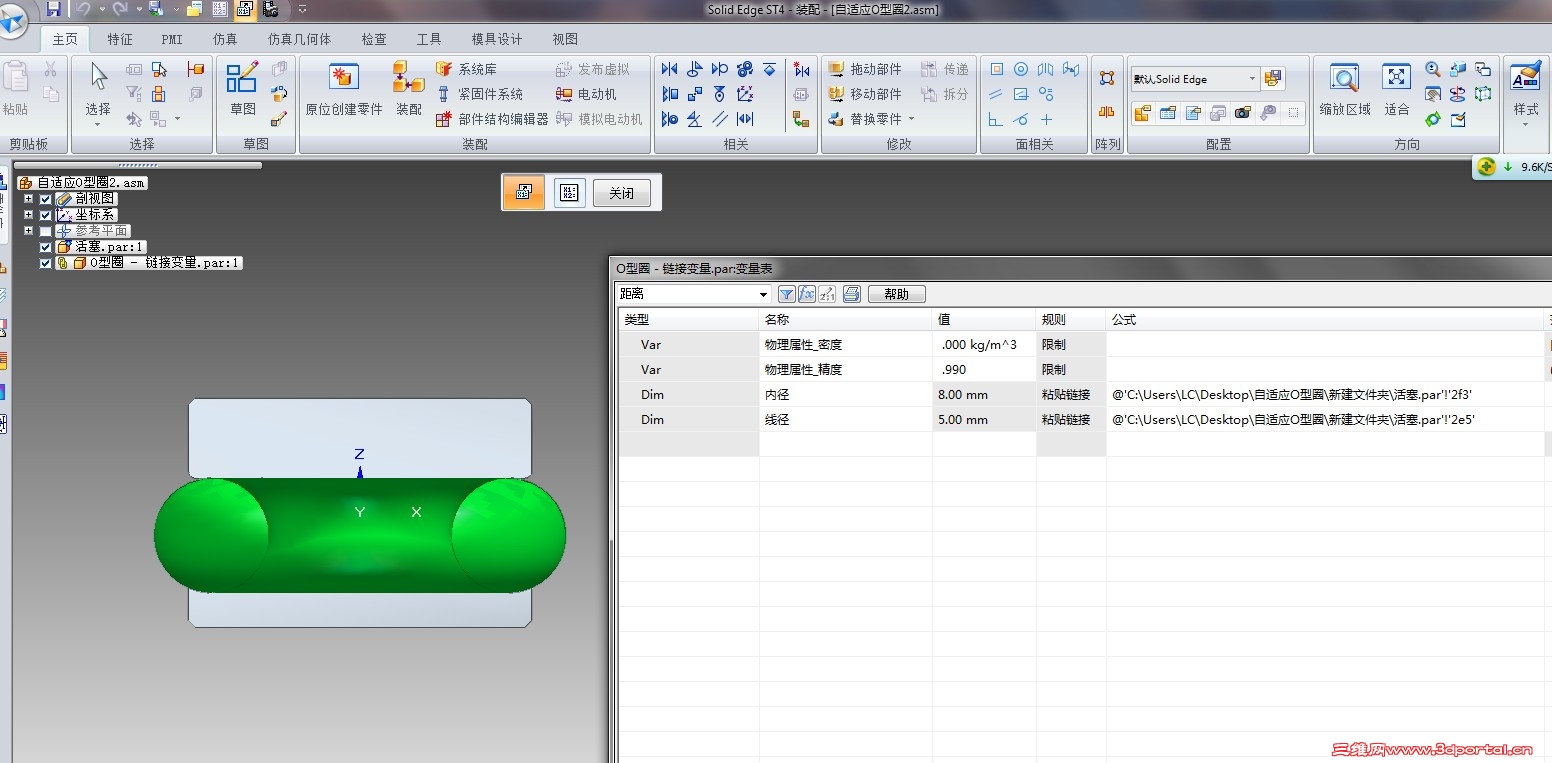Switch to the 工具 ribbon tab

[429, 39]
